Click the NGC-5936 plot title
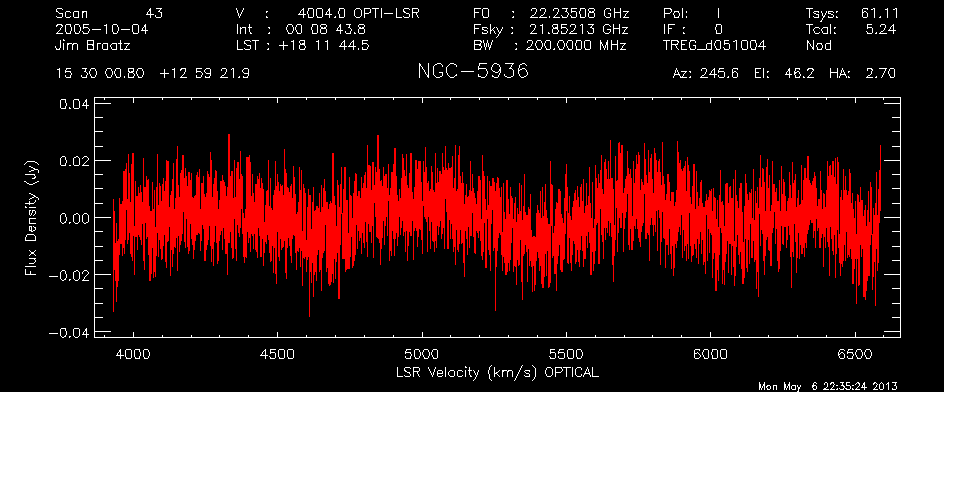The width and height of the screenshot is (962, 490). point(472,72)
